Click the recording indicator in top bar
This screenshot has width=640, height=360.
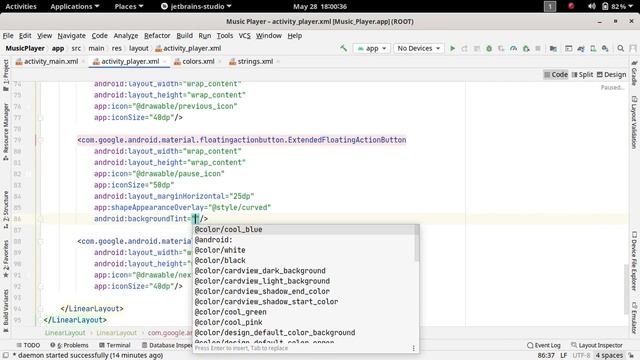pyautogui.click(x=571, y=6)
